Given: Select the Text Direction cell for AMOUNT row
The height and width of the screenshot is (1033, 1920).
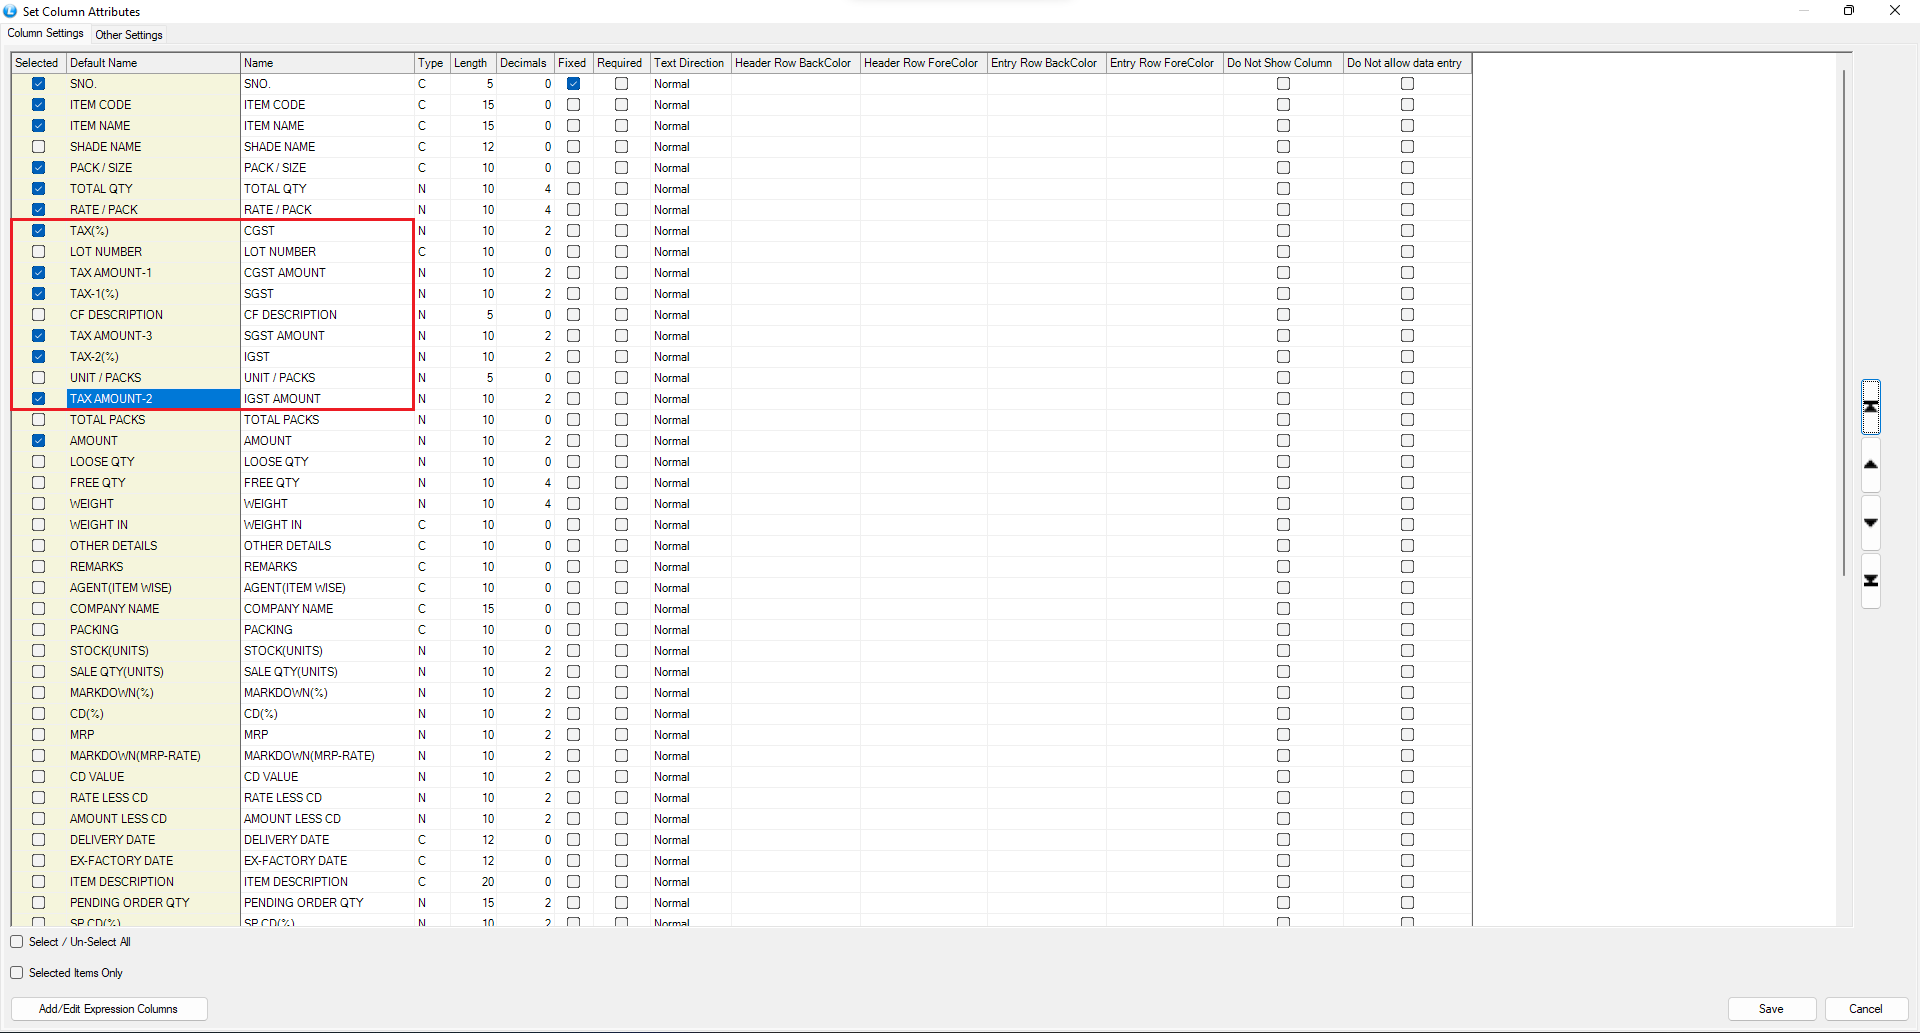Looking at the screenshot, I should pos(690,441).
